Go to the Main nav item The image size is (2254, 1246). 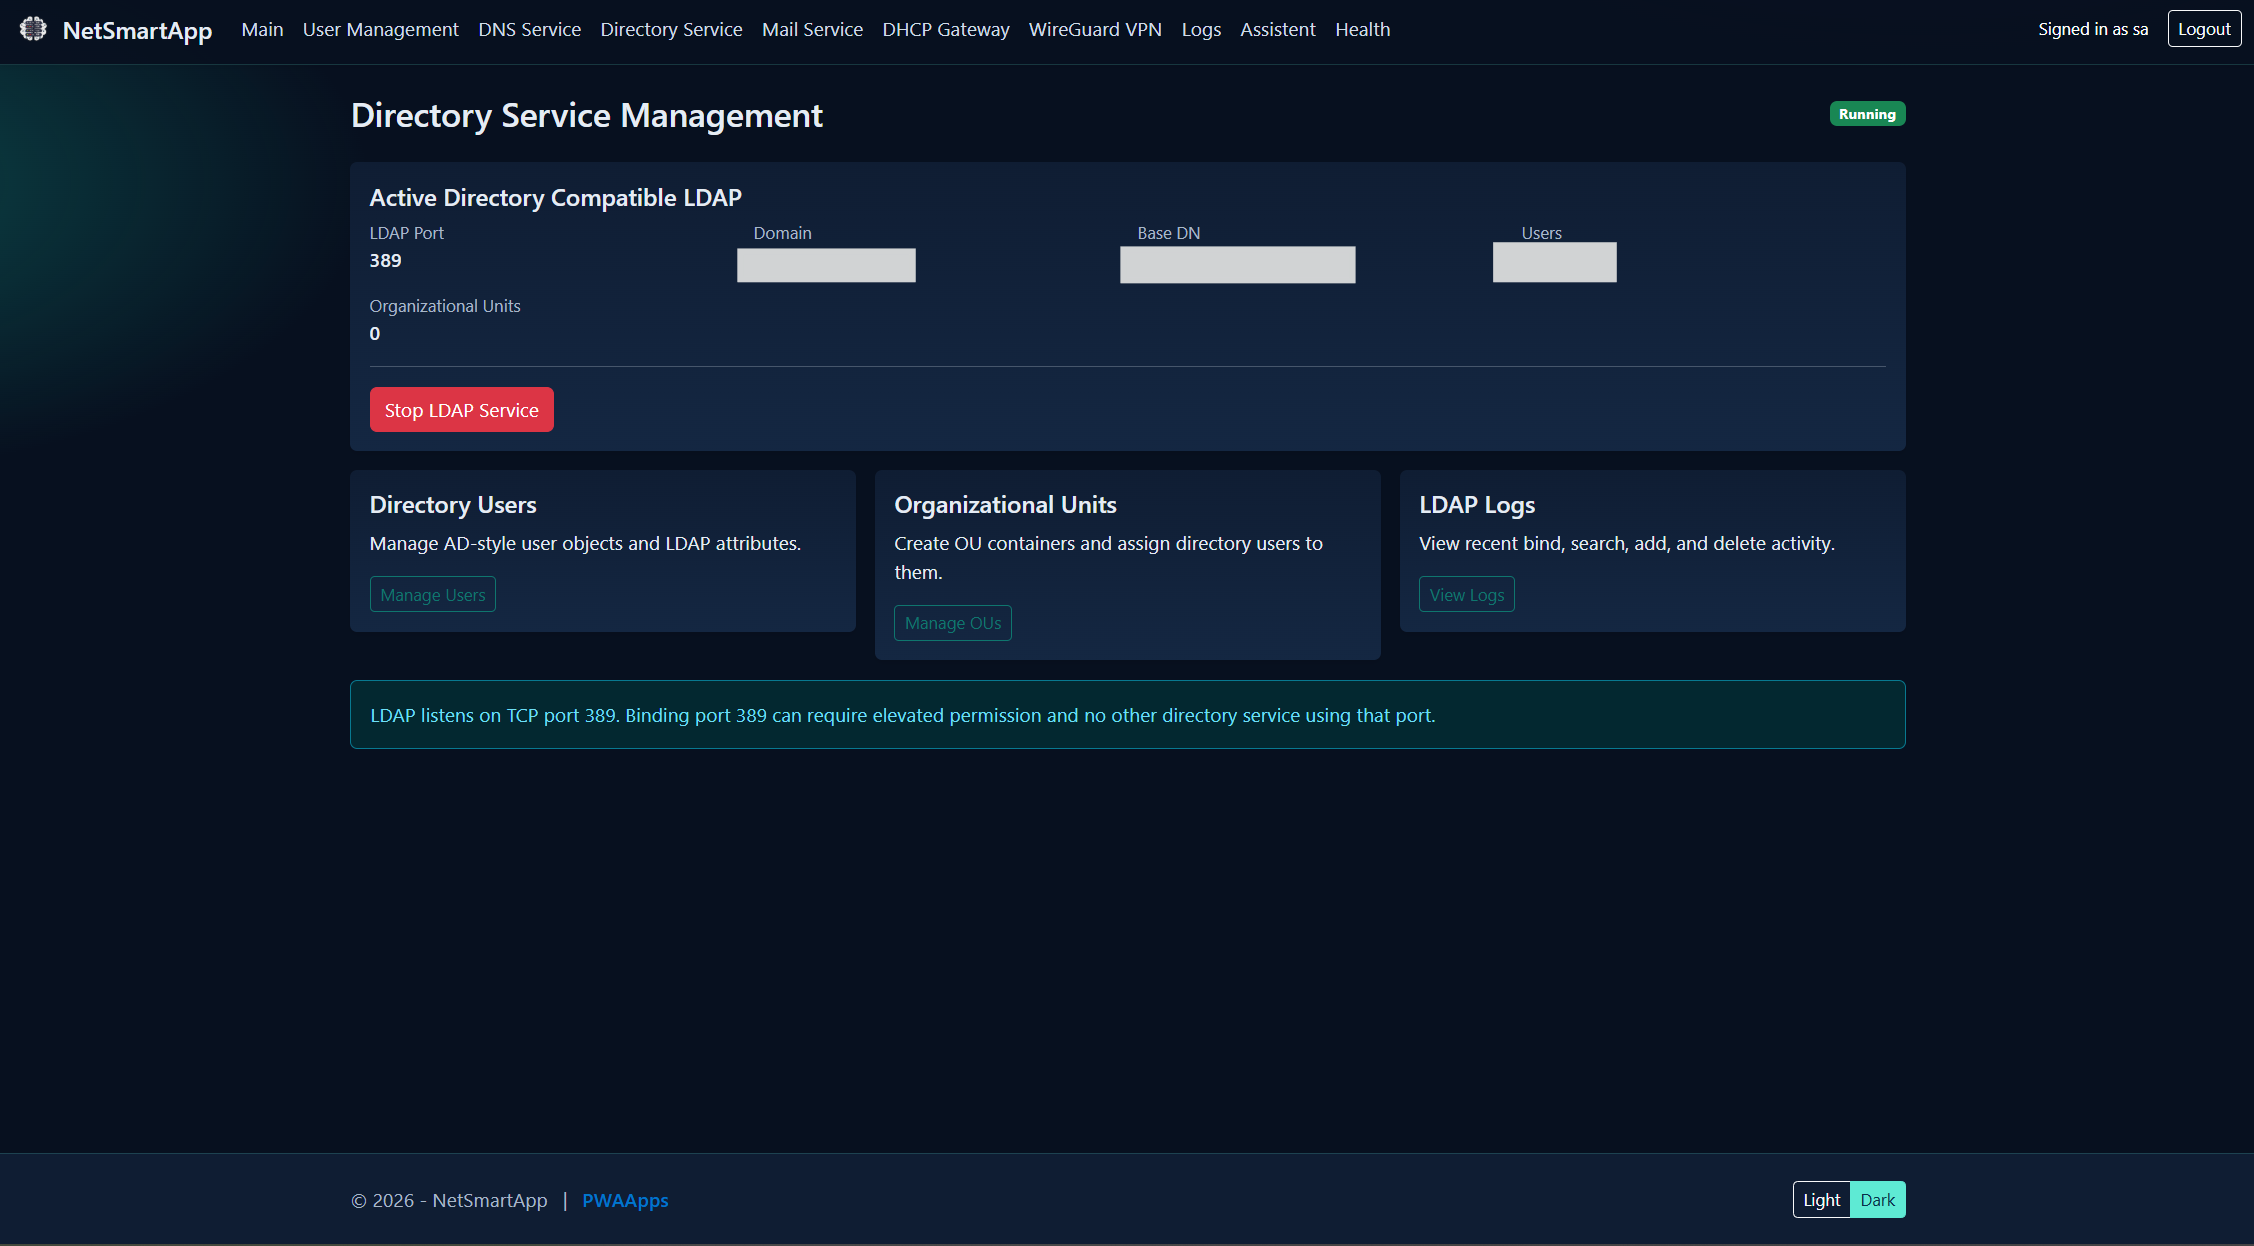pyautogui.click(x=262, y=30)
